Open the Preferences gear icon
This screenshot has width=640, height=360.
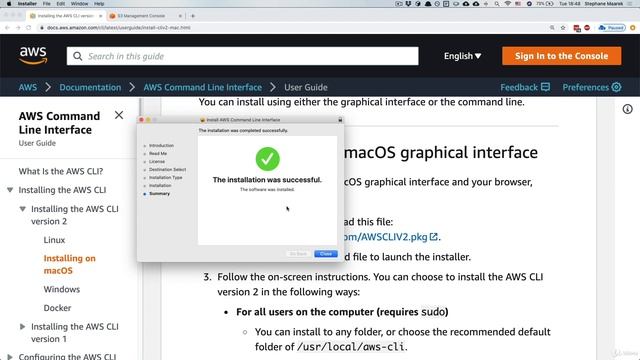pyautogui.click(x=616, y=87)
